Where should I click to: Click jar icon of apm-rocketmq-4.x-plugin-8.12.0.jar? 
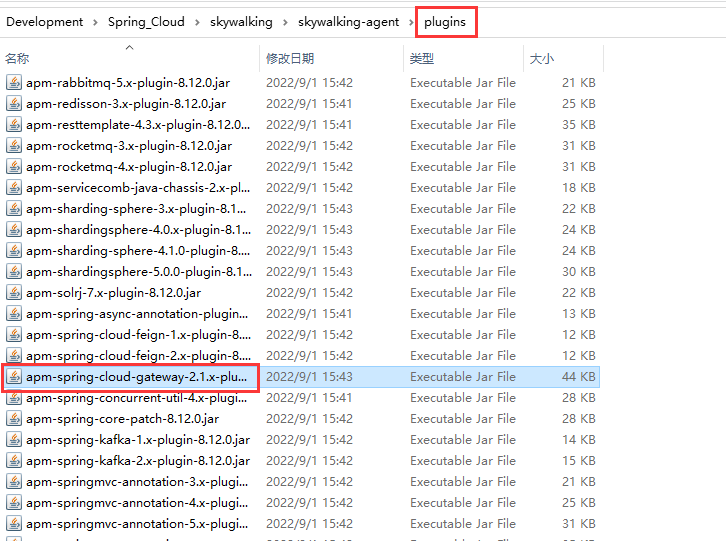(x=14, y=166)
